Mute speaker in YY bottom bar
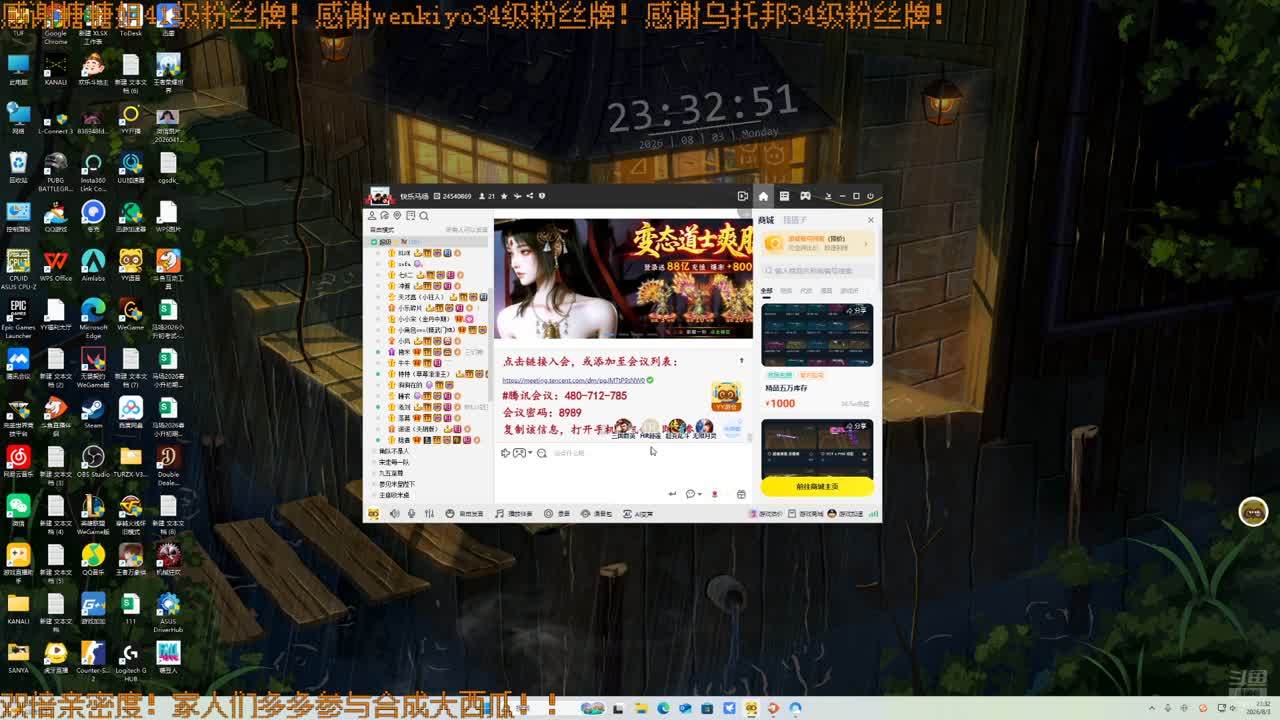 point(394,514)
